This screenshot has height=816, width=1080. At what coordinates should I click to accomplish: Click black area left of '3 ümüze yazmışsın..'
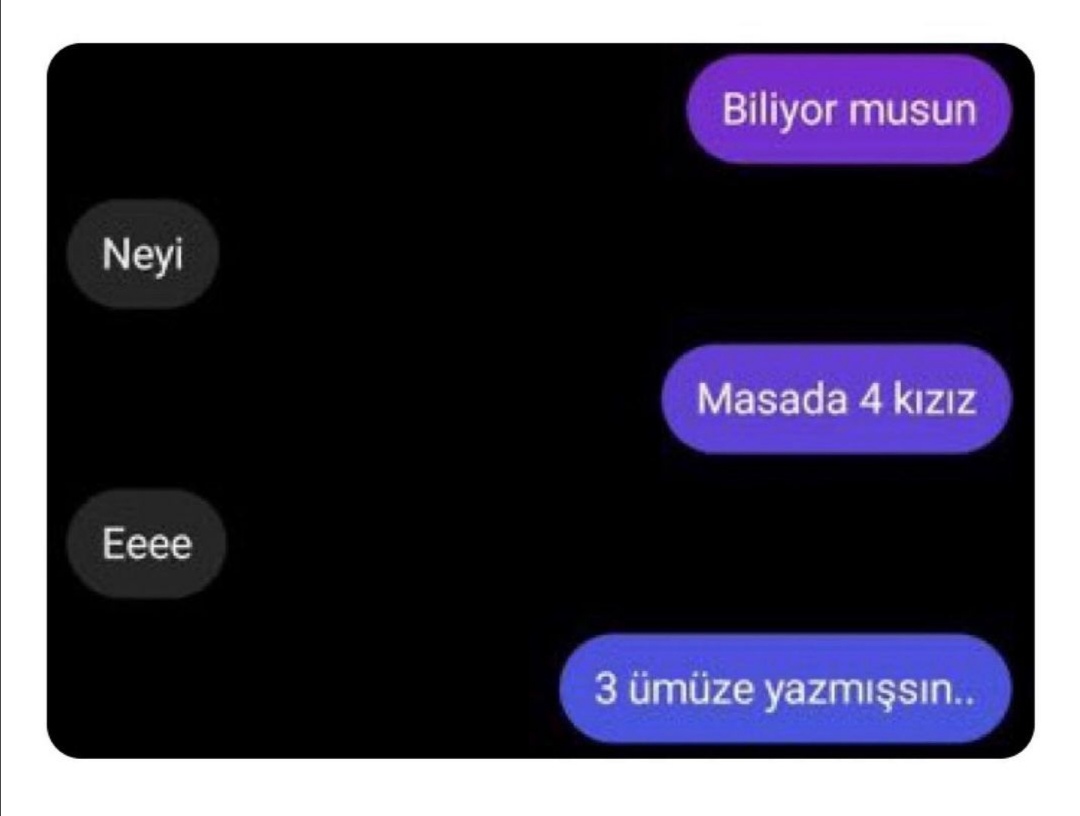(x=303, y=689)
